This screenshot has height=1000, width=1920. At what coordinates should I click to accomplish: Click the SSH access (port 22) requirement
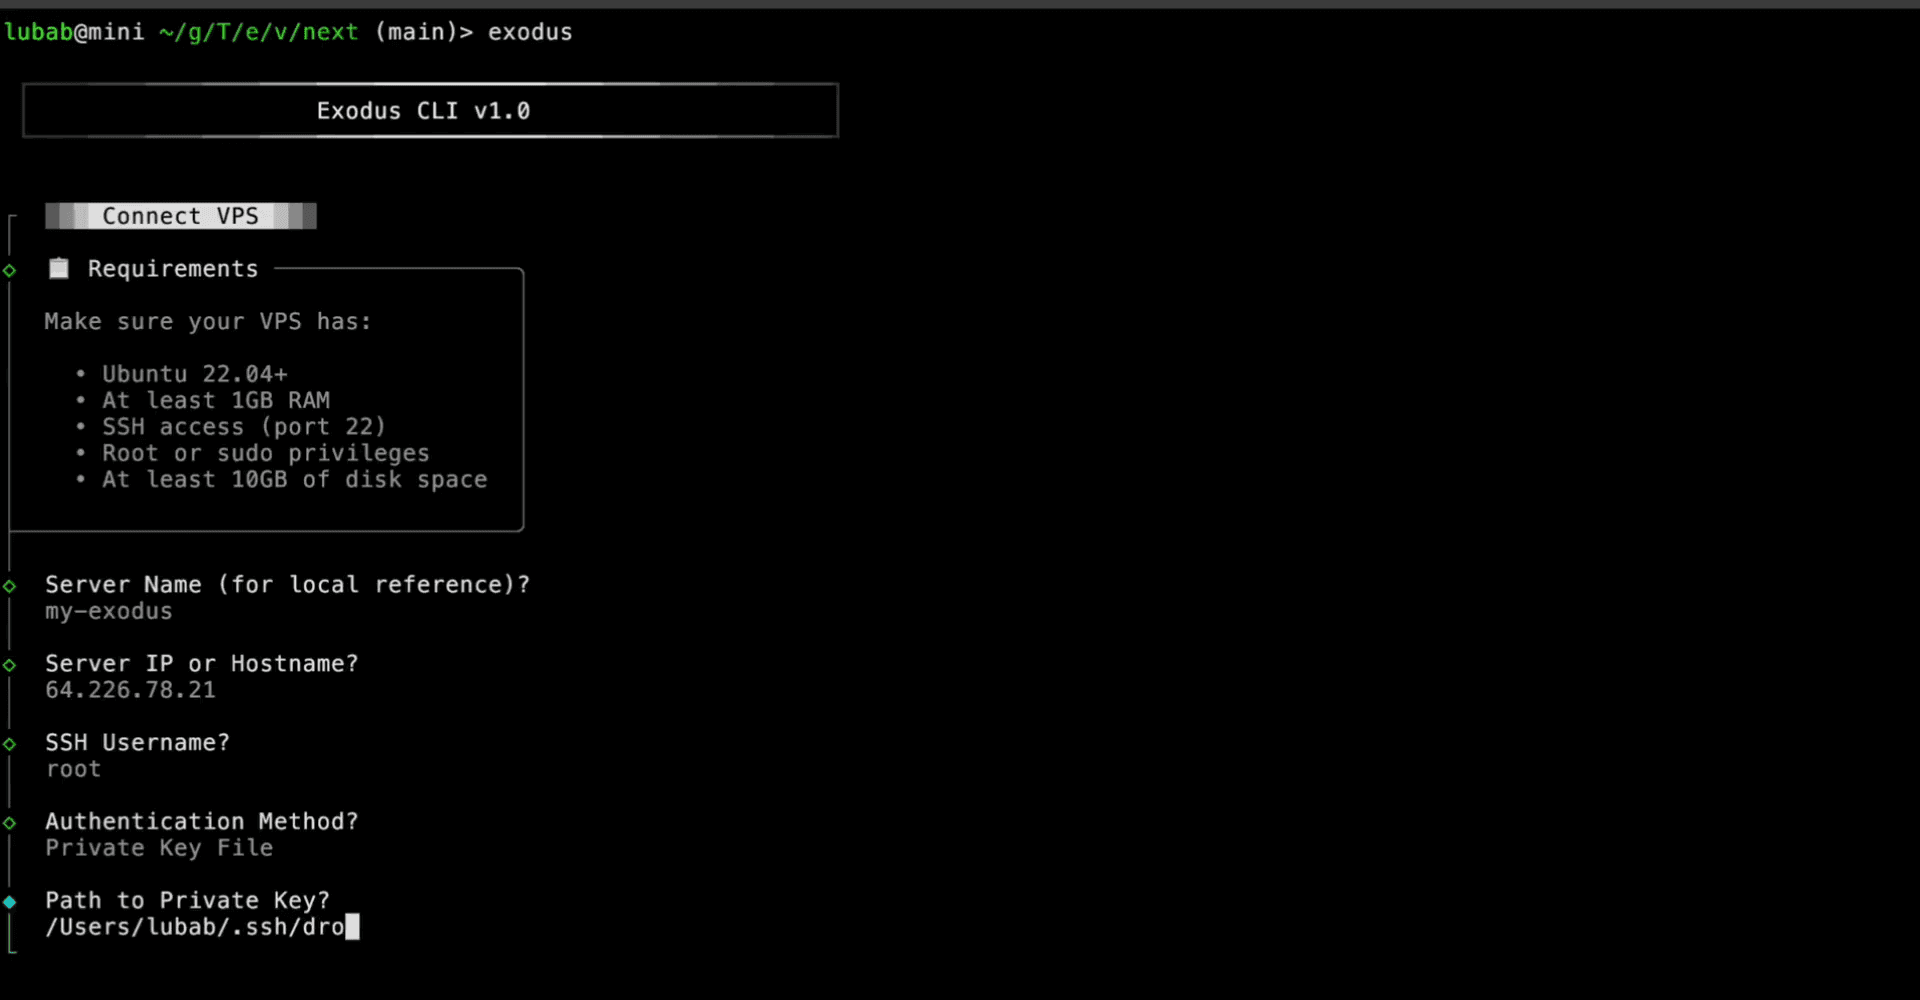pyautogui.click(x=243, y=427)
